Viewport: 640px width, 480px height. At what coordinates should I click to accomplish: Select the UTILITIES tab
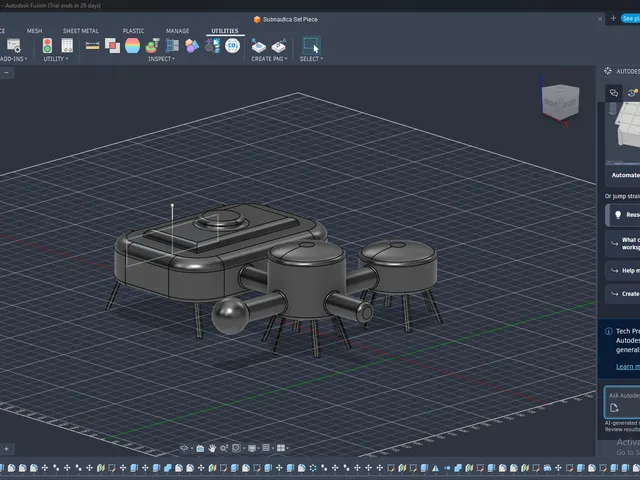point(224,31)
